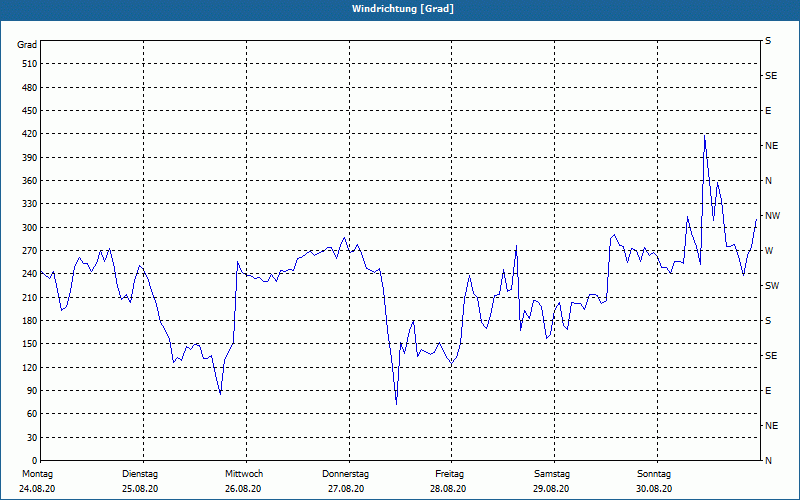Click the 270 degree axis value
The height and width of the screenshot is (500, 800).
coord(30,251)
